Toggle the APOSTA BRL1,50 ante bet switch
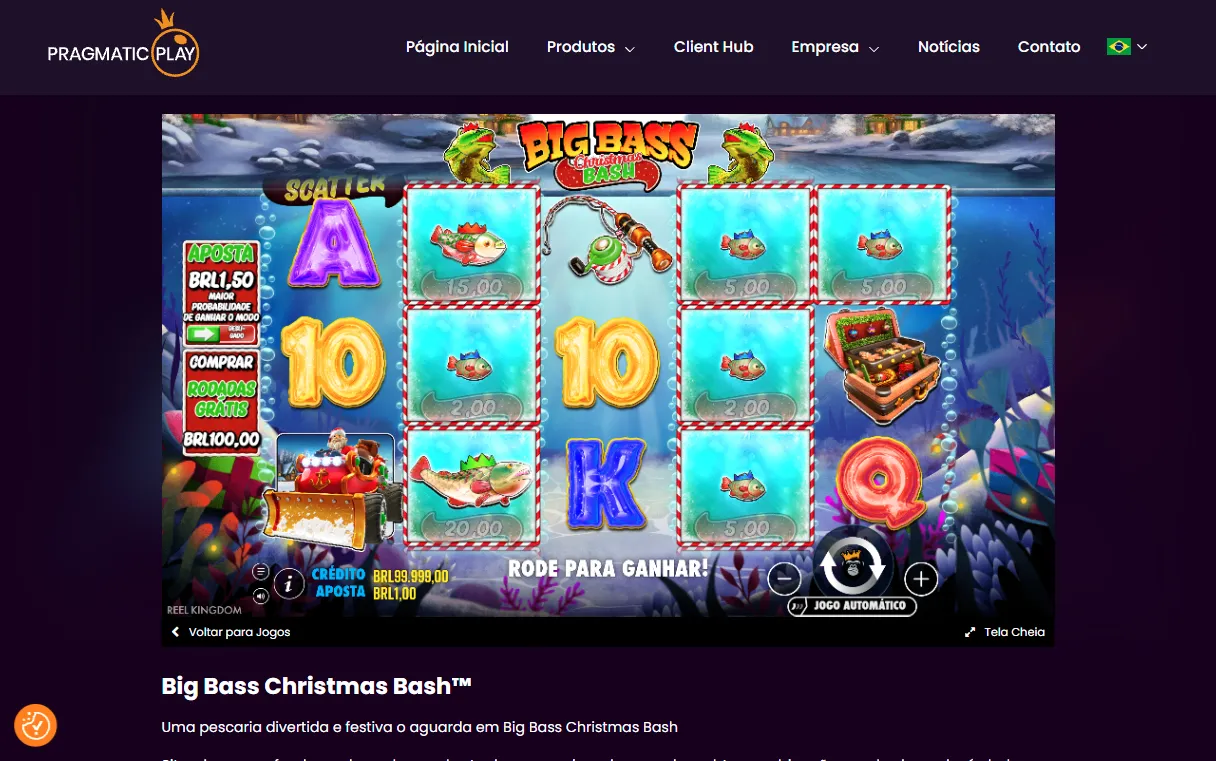This screenshot has width=1216, height=761. (221, 333)
